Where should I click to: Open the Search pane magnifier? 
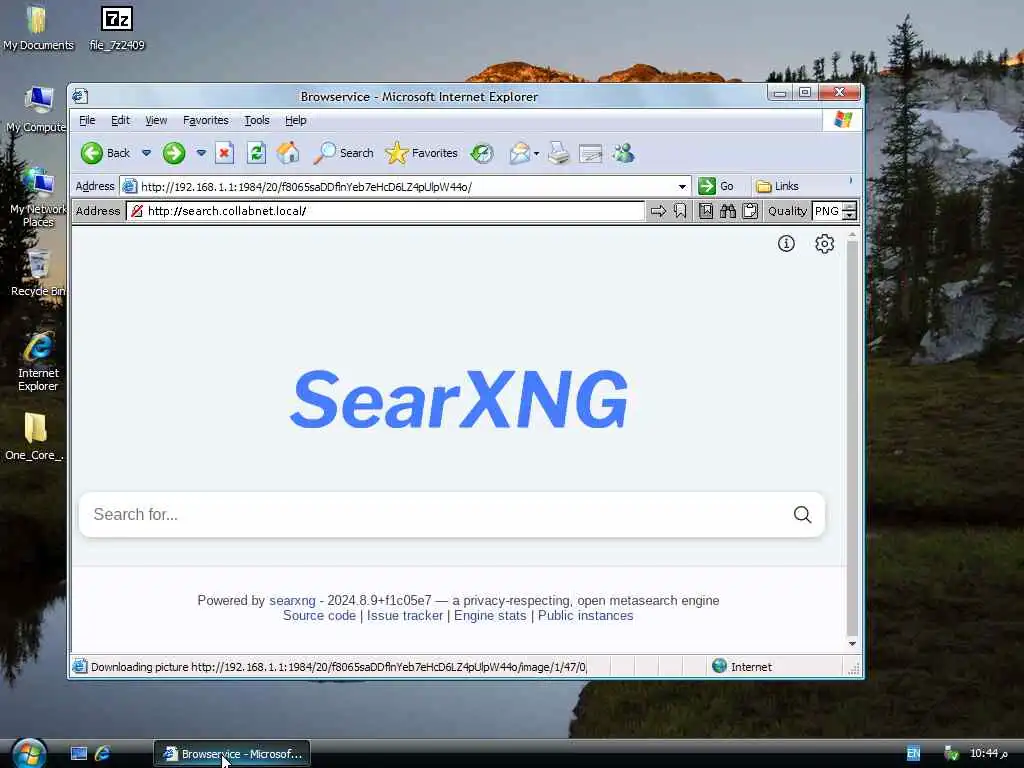pyautogui.click(x=344, y=153)
